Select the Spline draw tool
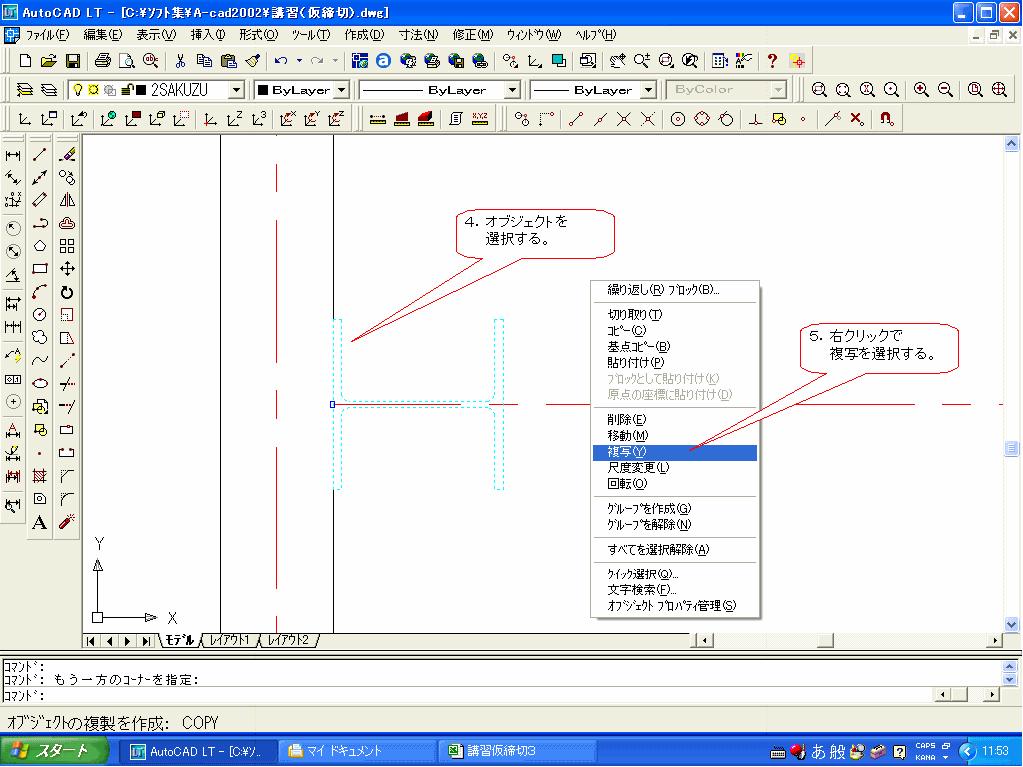1023x767 pixels. pyautogui.click(x=40, y=360)
